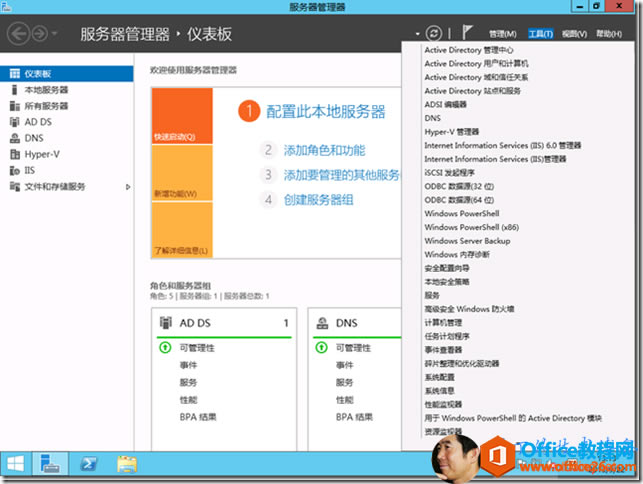The width and height of the screenshot is (643, 484).
Task: Open 性能监视器 from Tools menu
Action: pyautogui.click(x=443, y=404)
